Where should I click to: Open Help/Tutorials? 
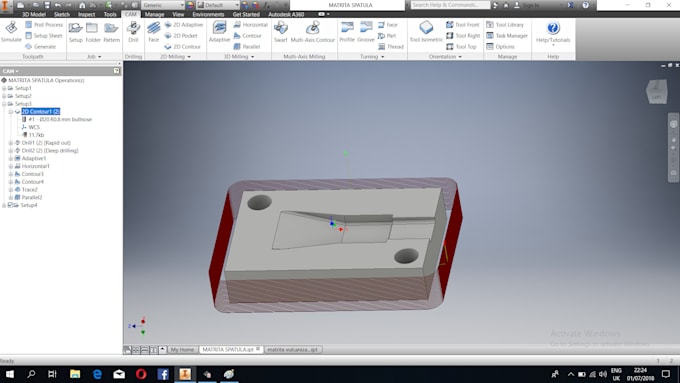coord(553,32)
